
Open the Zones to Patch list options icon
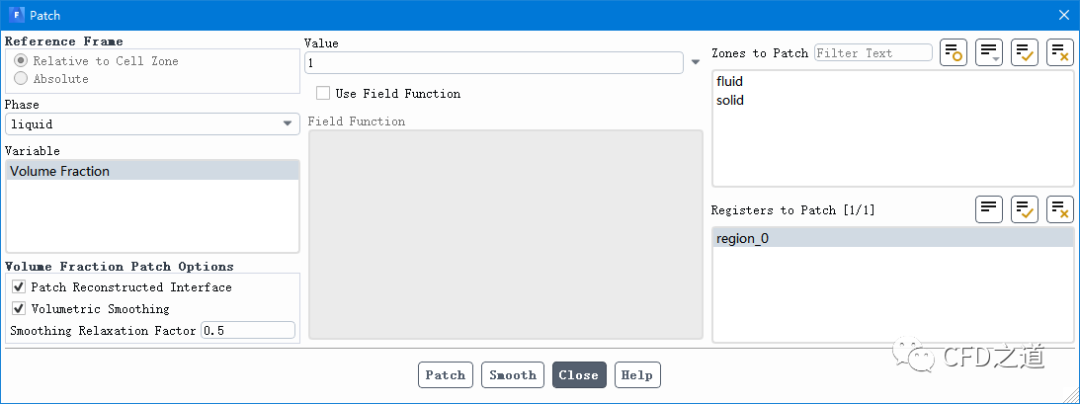(989, 53)
